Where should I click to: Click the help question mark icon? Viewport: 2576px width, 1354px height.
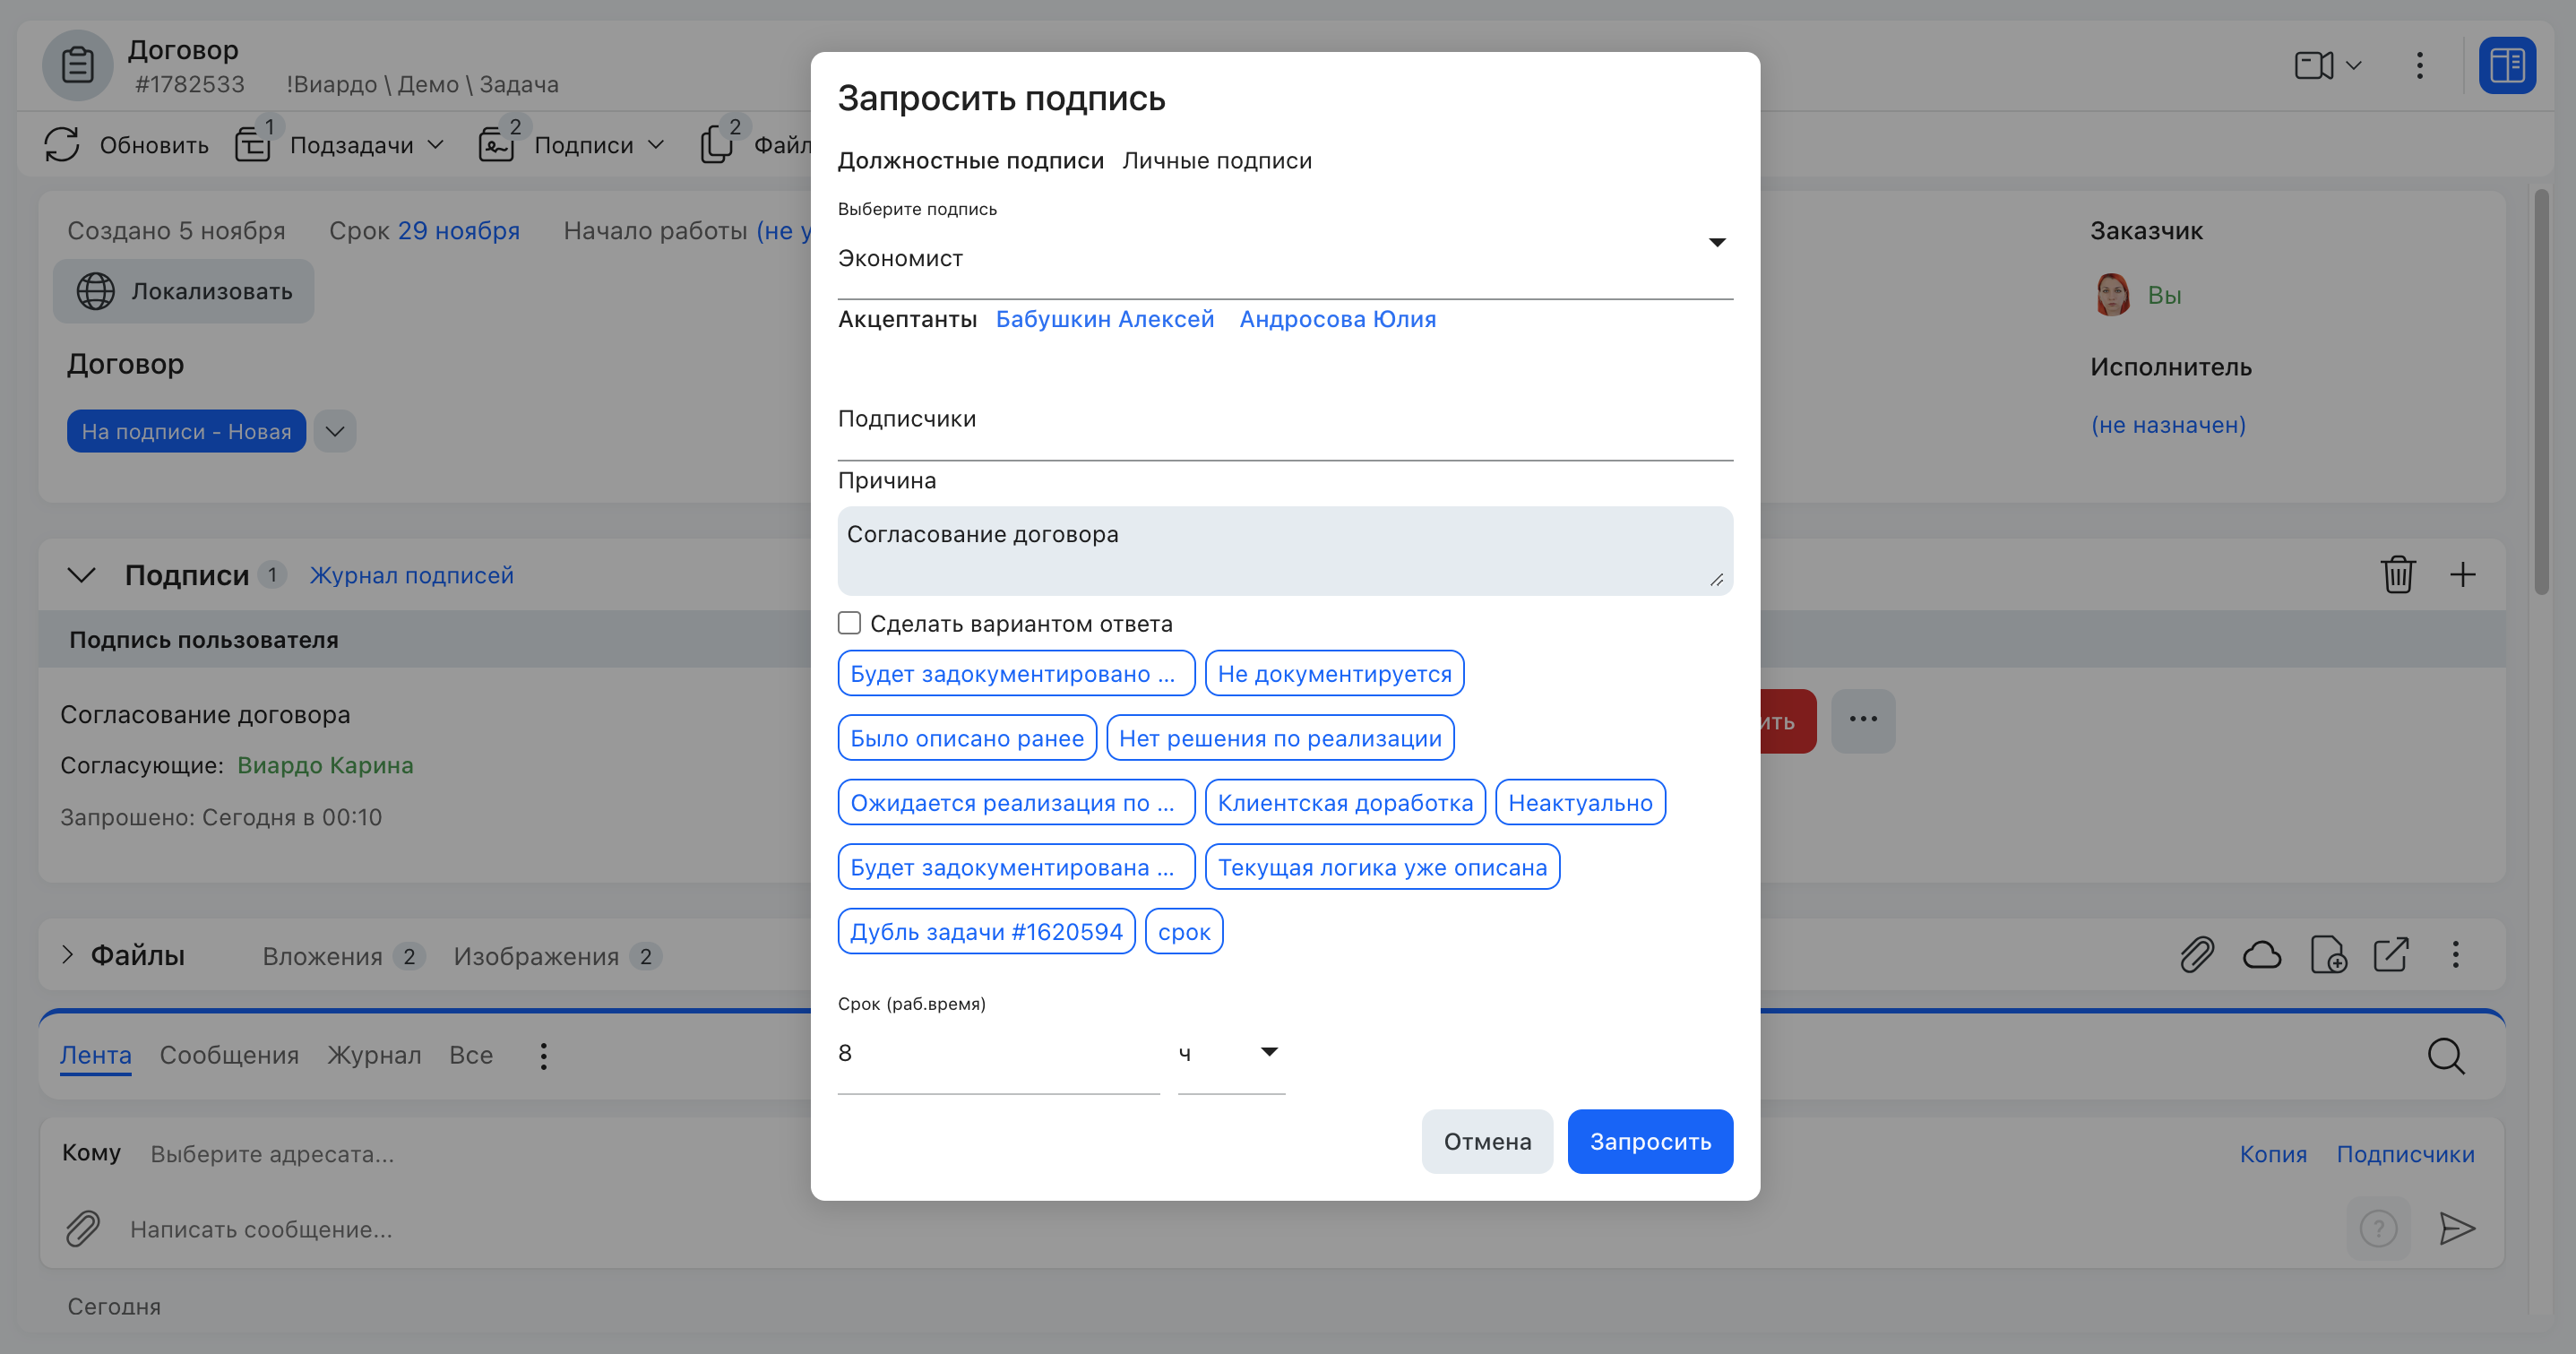click(x=2378, y=1228)
